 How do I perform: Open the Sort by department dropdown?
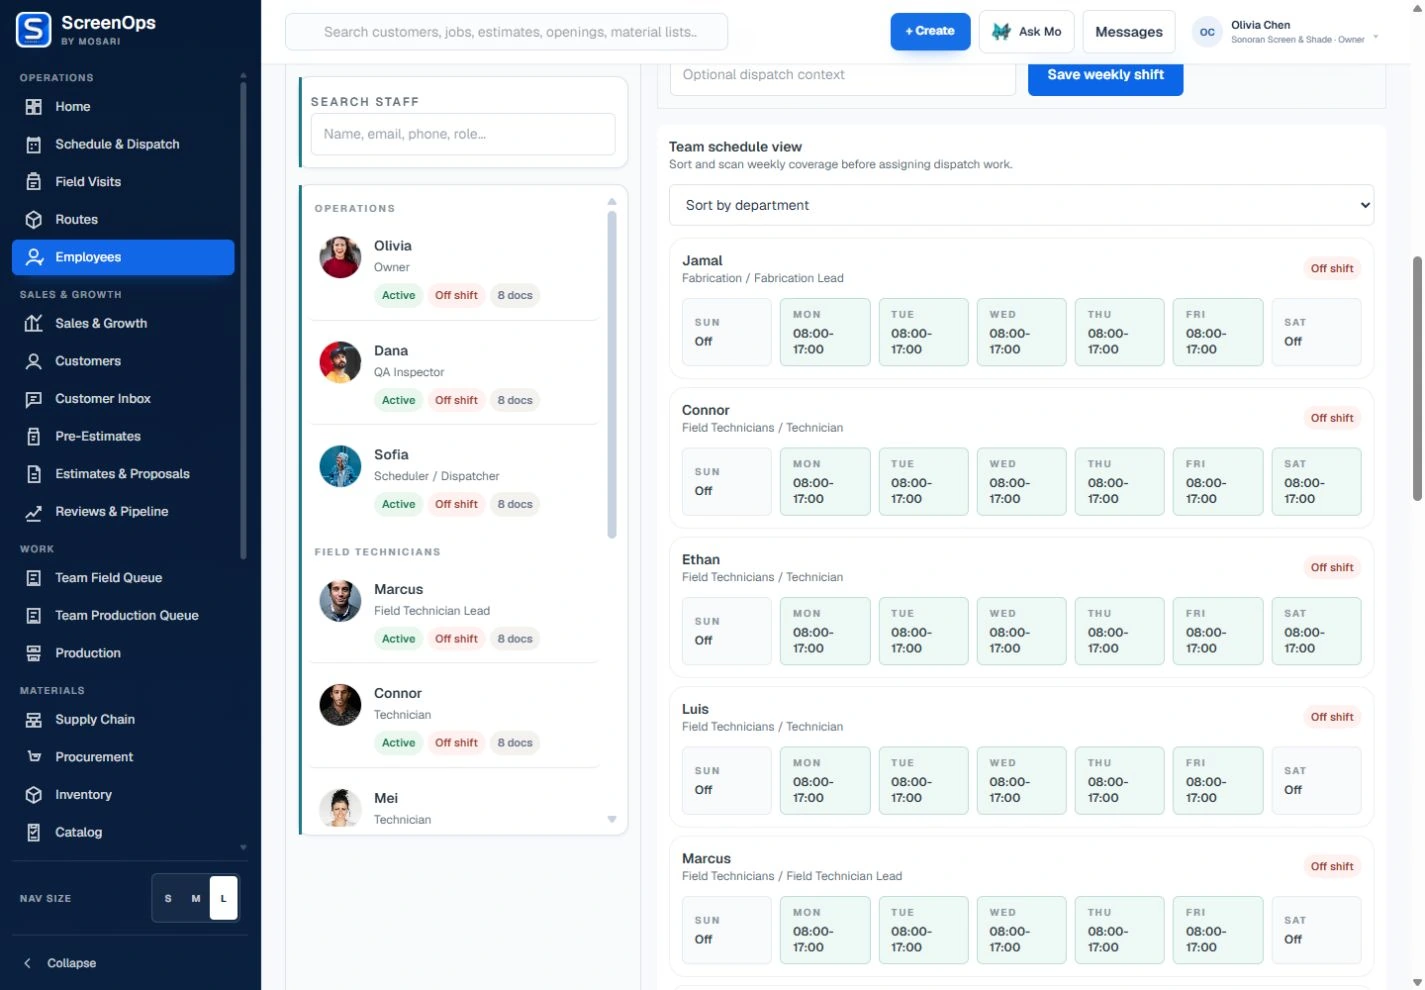coord(1021,205)
